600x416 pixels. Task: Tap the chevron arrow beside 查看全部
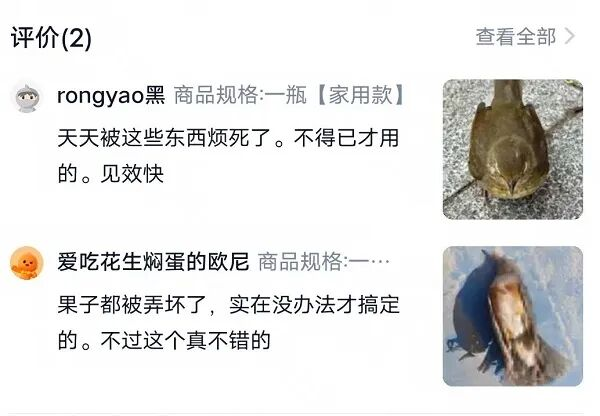click(x=569, y=36)
